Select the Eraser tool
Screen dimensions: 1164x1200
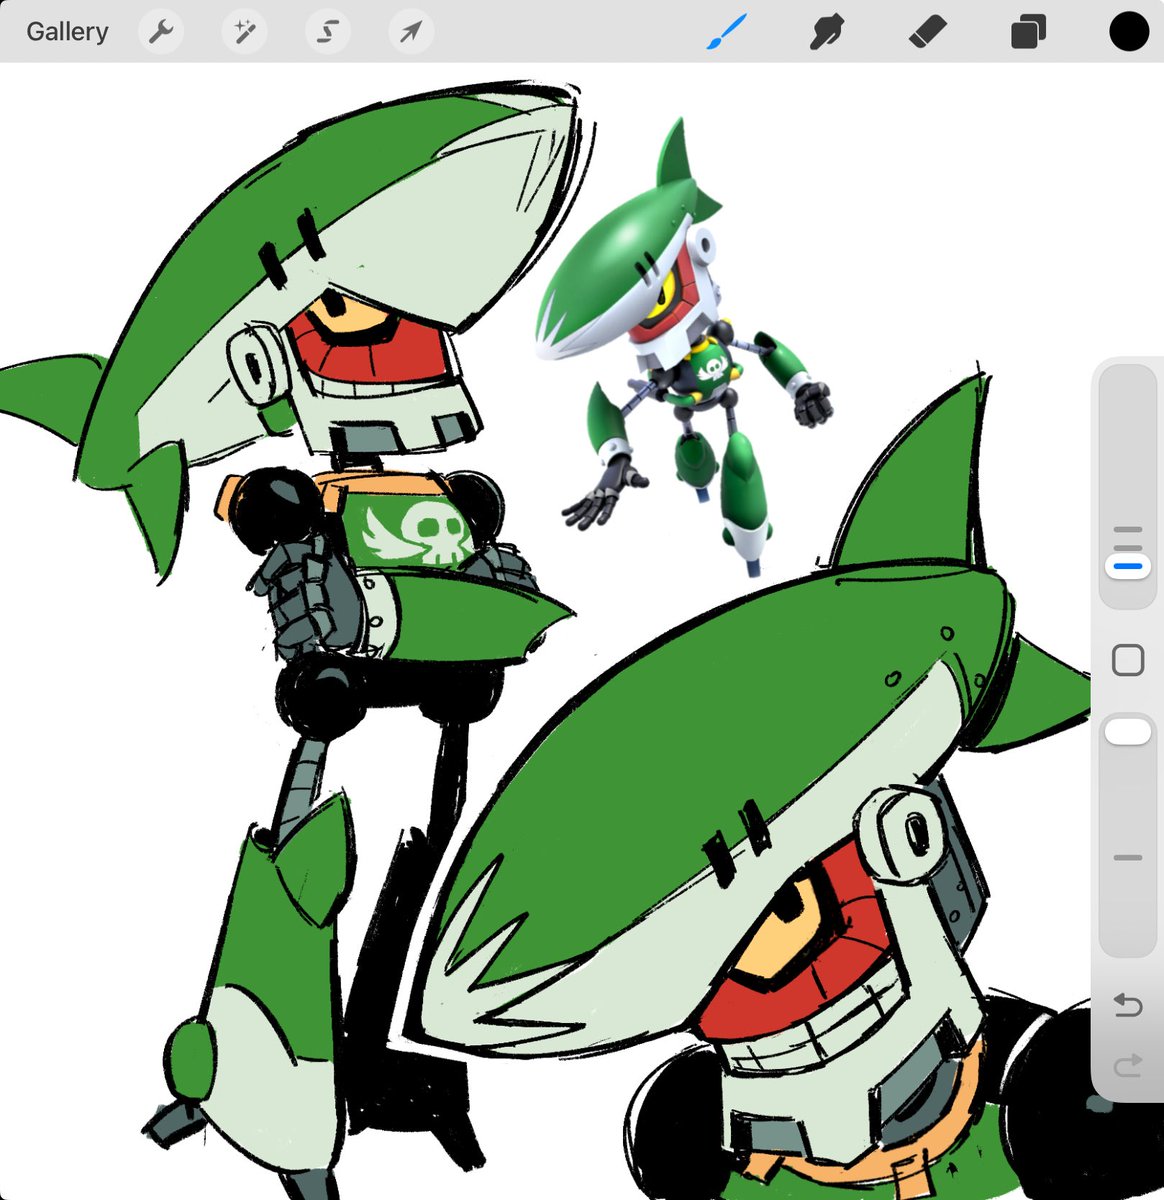click(927, 32)
